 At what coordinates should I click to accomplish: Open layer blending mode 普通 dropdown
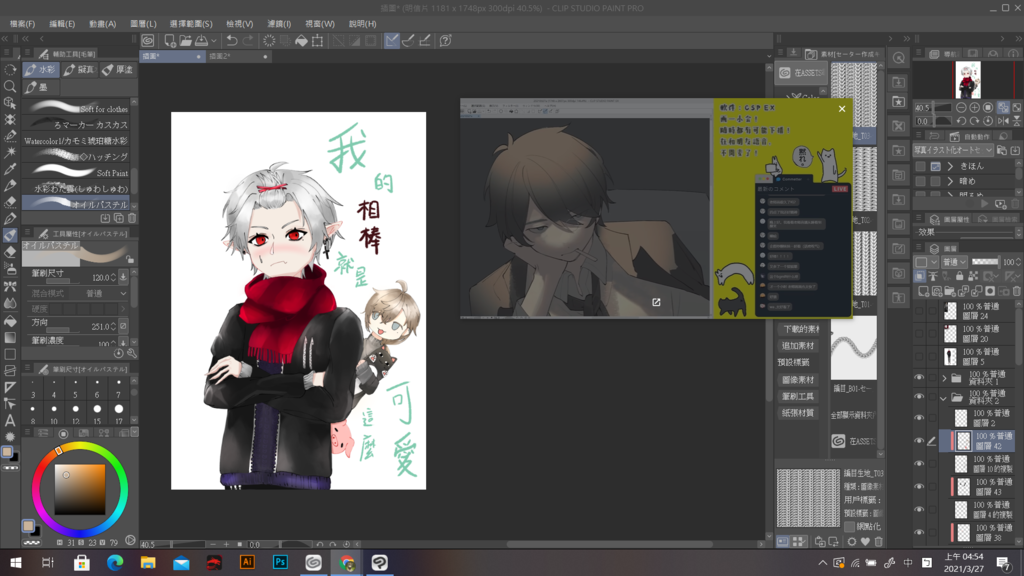tap(953, 262)
